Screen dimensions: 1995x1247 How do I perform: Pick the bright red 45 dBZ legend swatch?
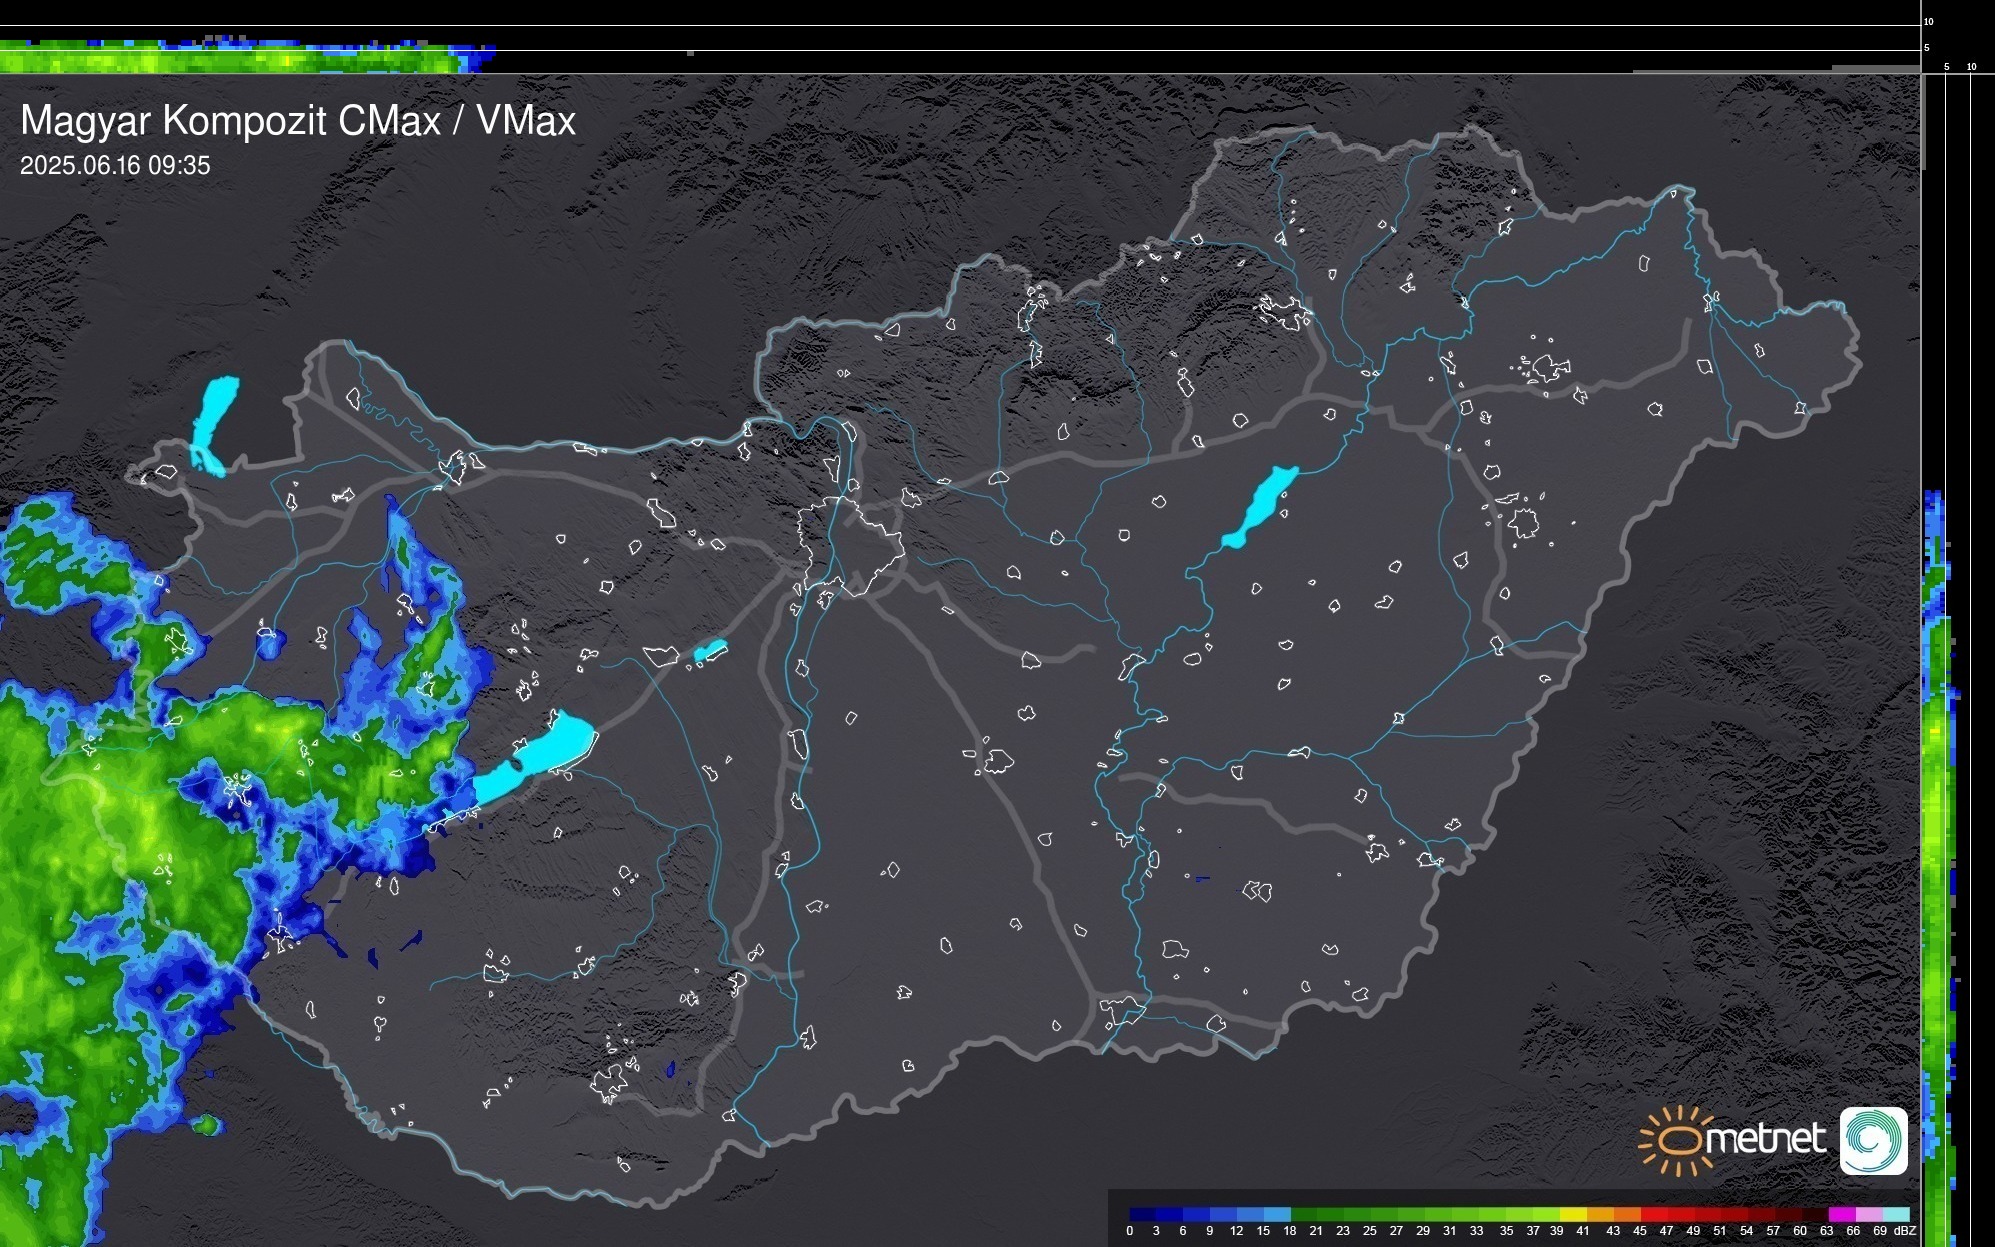click(1654, 1214)
